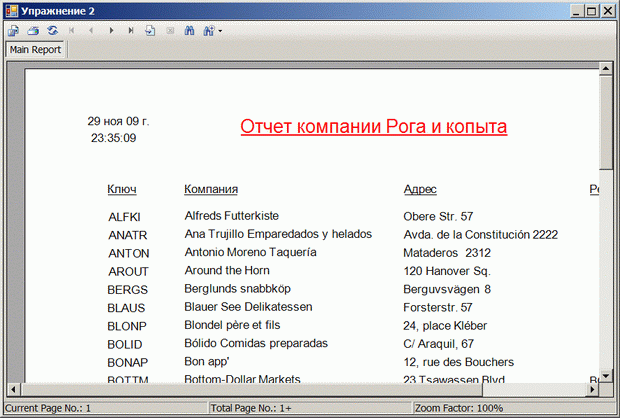Click the Find Text binoculars icon

(190, 31)
